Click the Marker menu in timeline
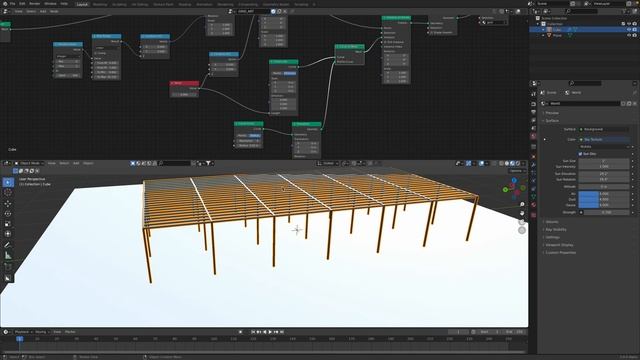 70,332
